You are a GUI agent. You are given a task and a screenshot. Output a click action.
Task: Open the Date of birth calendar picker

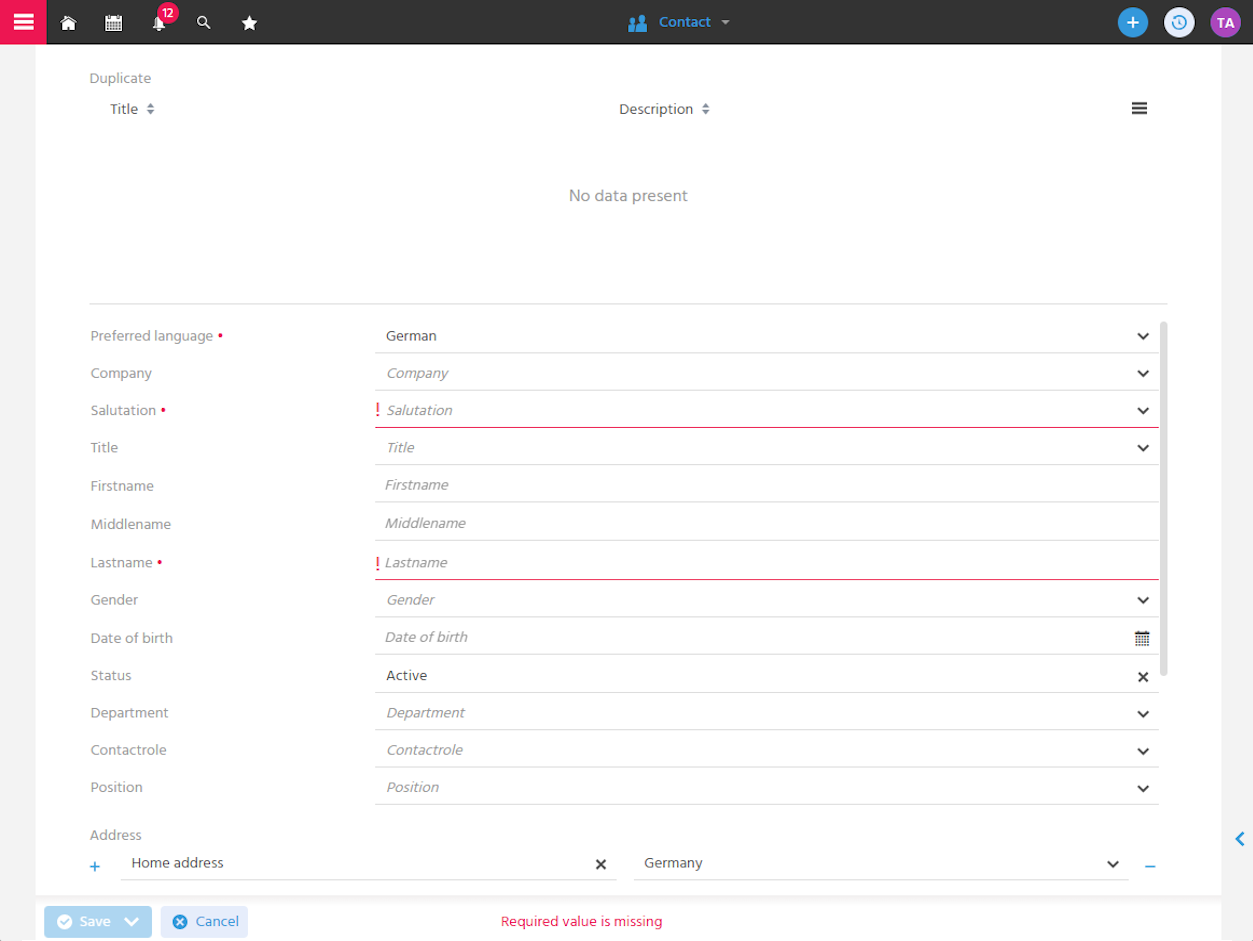(1142, 638)
